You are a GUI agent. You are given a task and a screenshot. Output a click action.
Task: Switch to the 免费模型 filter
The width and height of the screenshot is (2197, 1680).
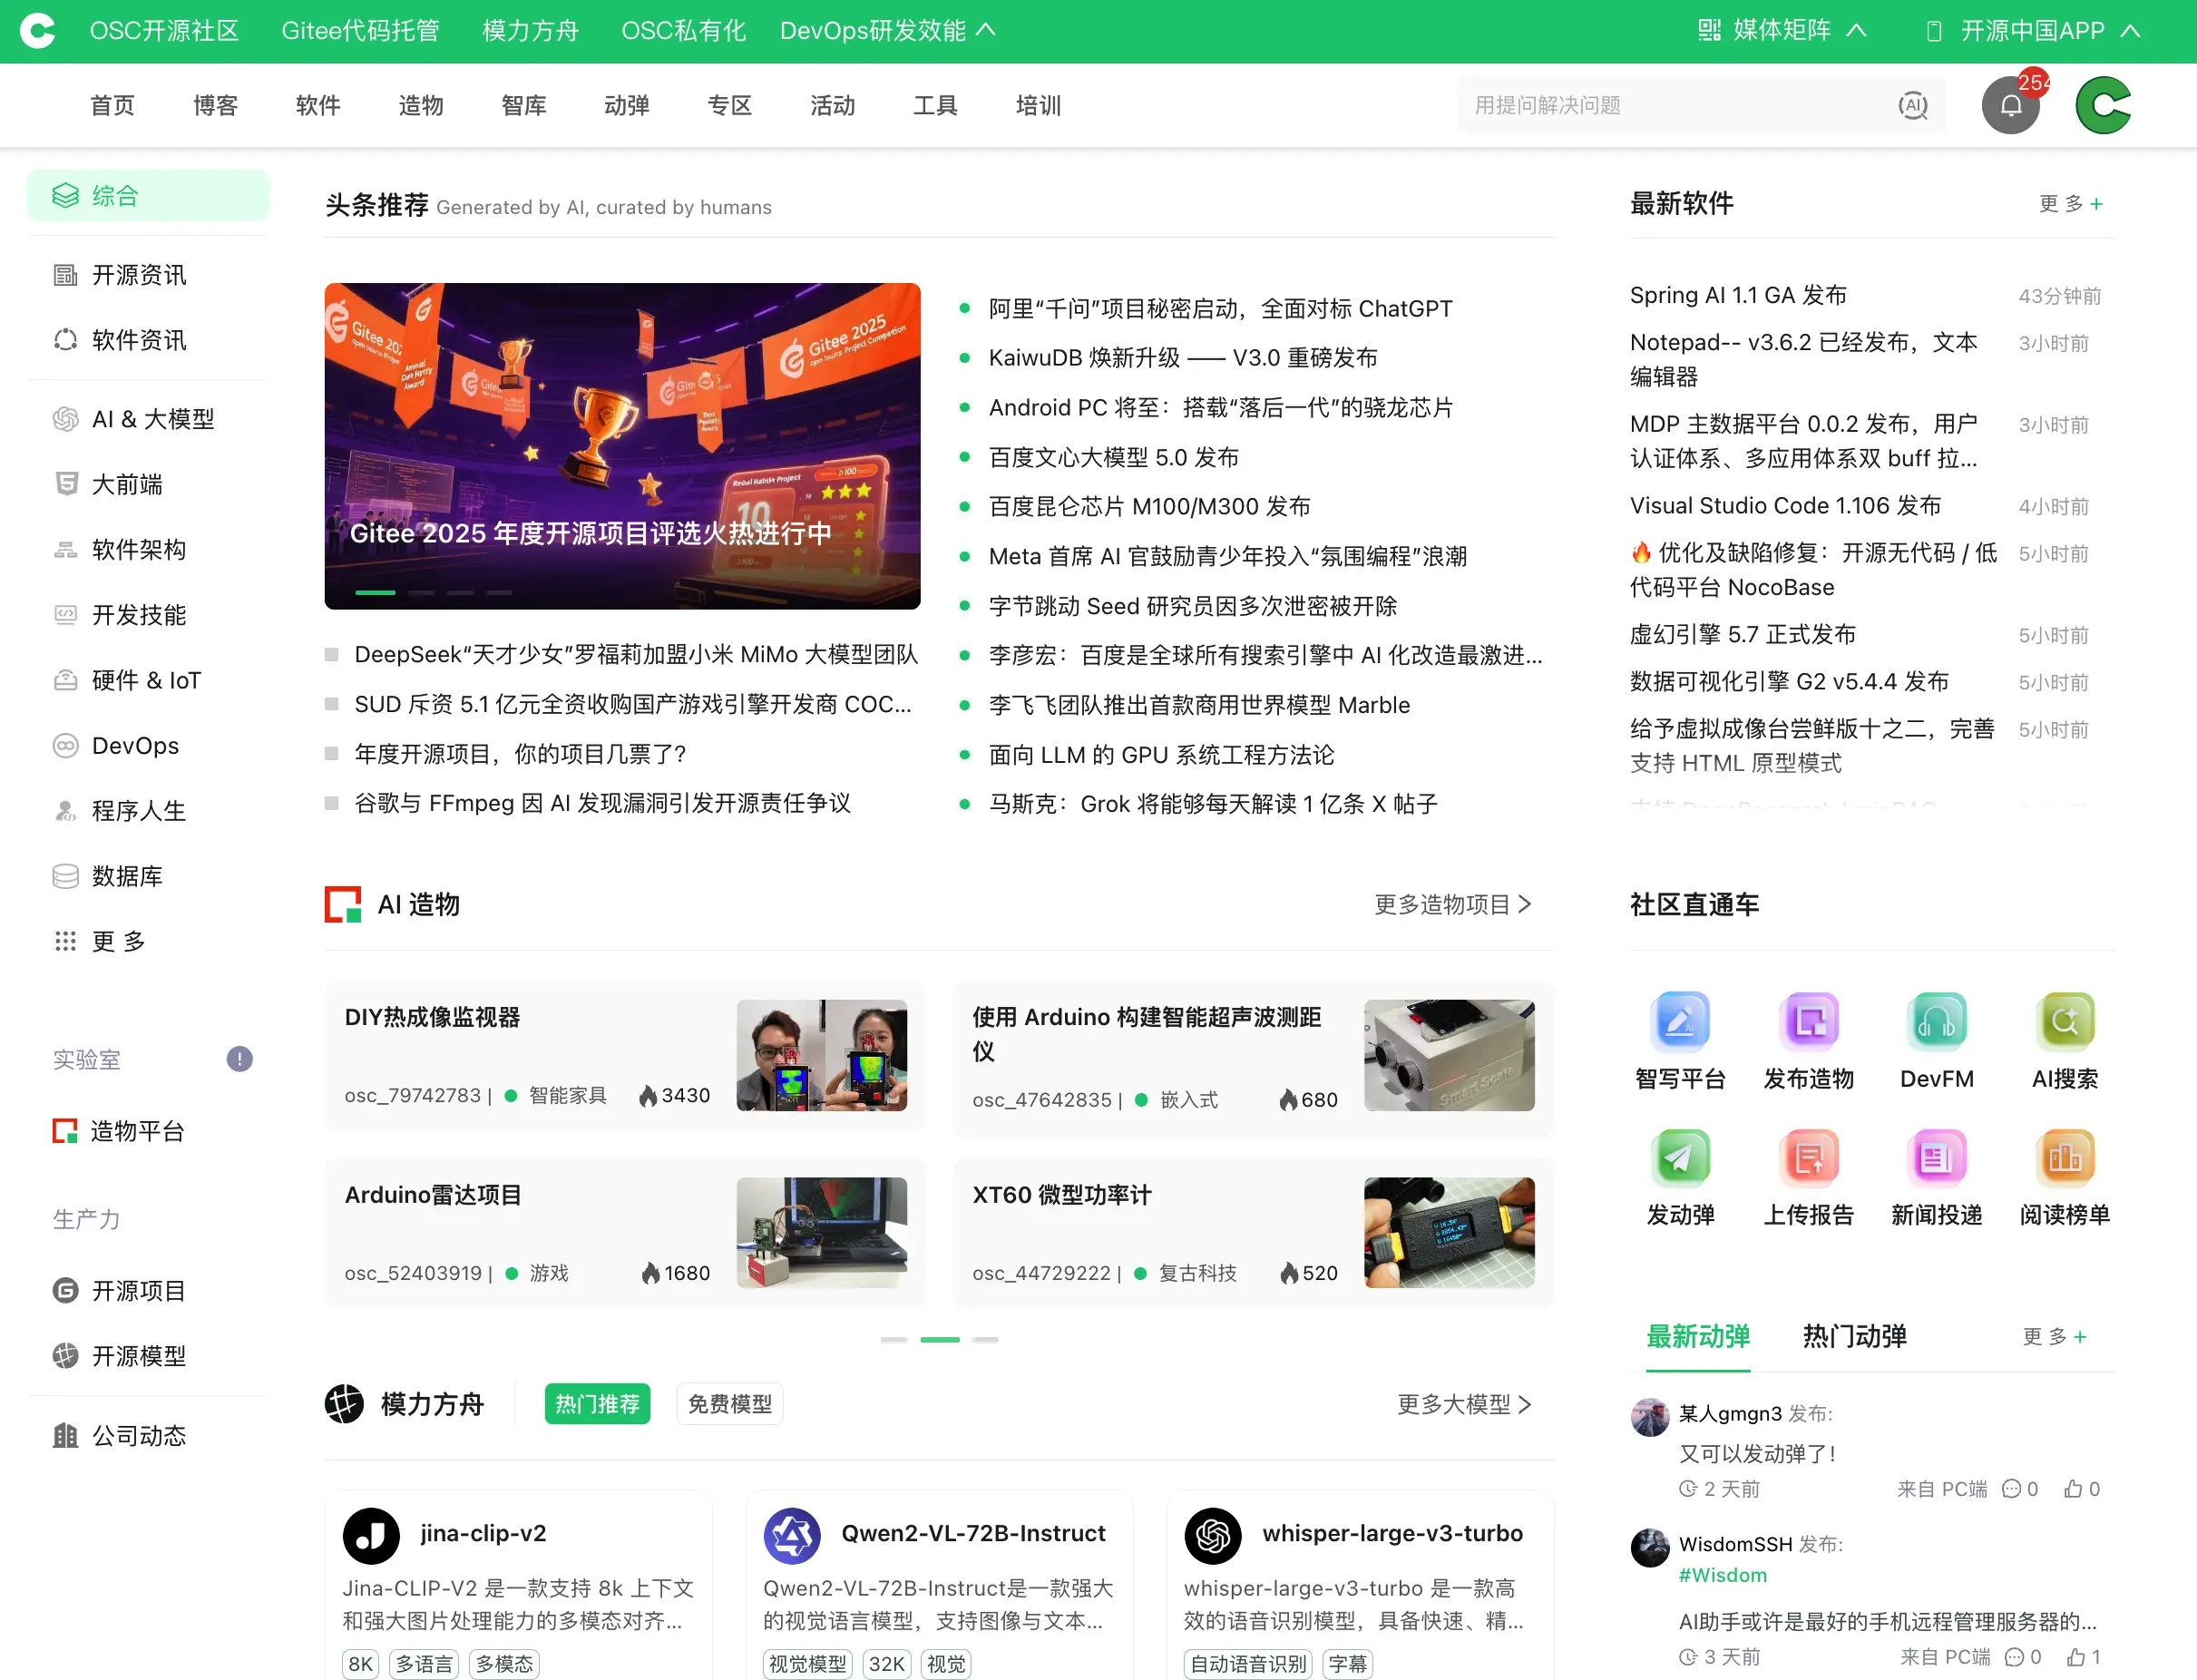point(729,1404)
